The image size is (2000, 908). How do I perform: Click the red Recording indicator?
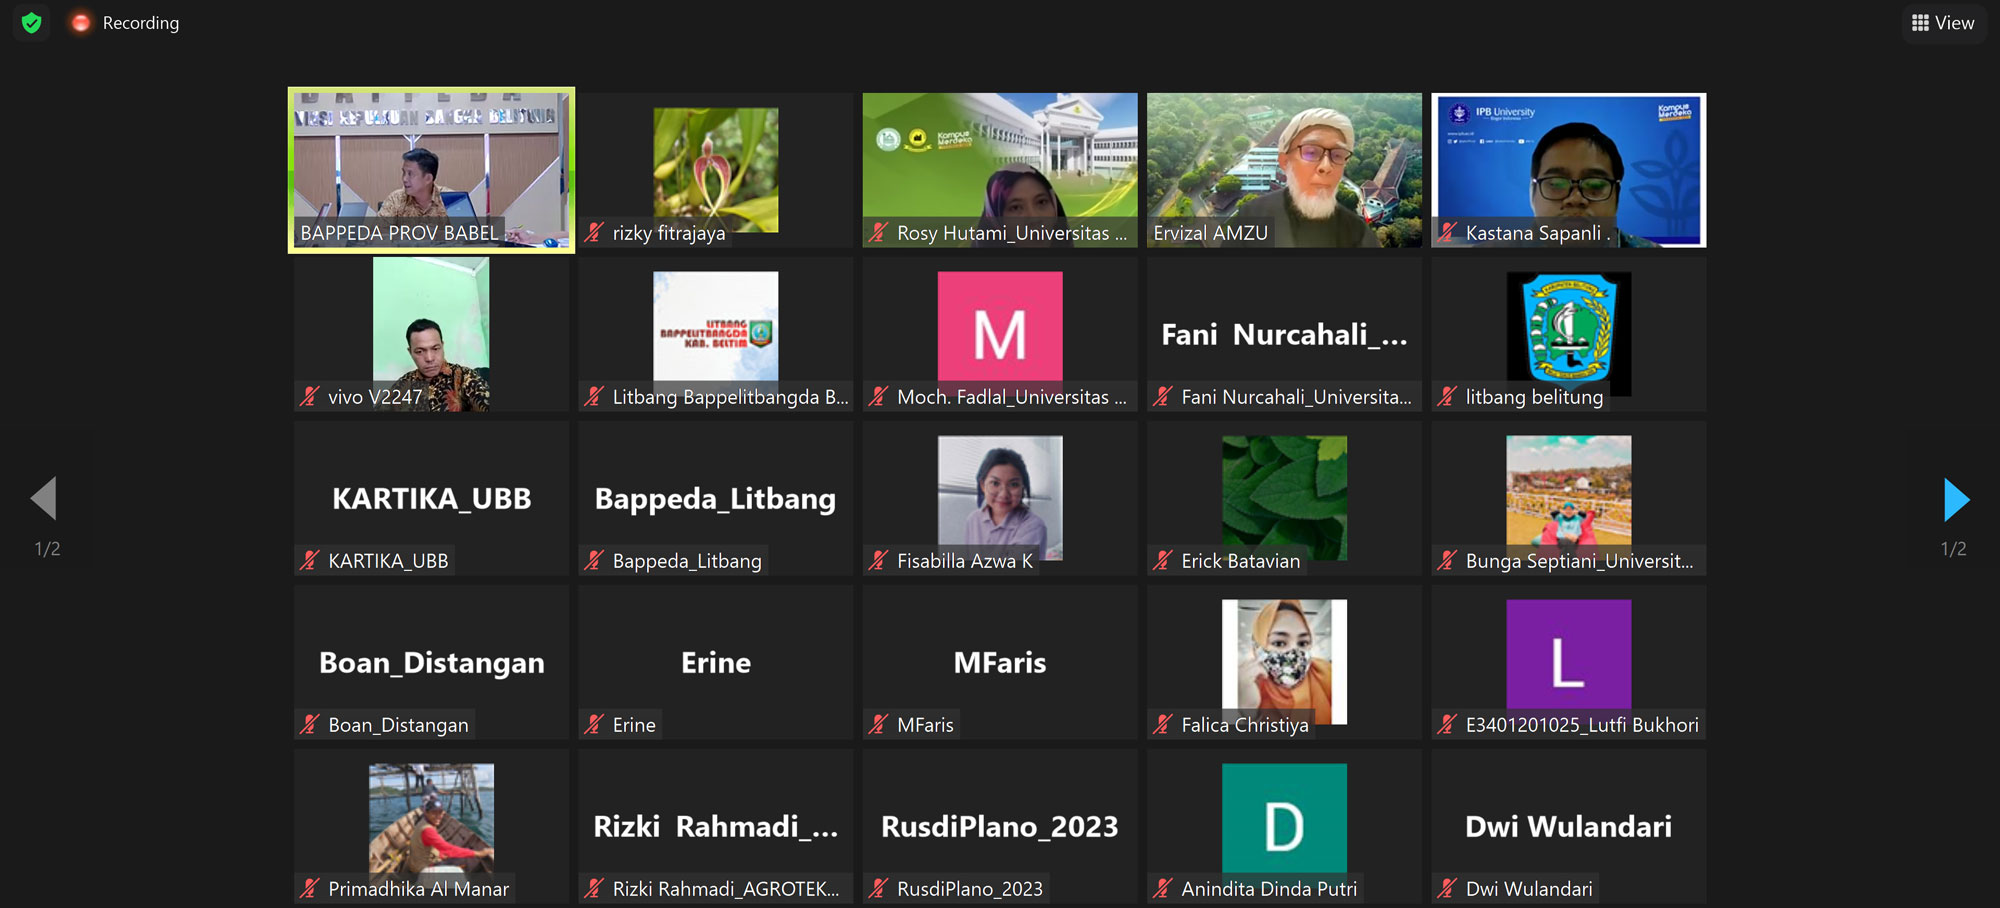pyautogui.click(x=80, y=23)
